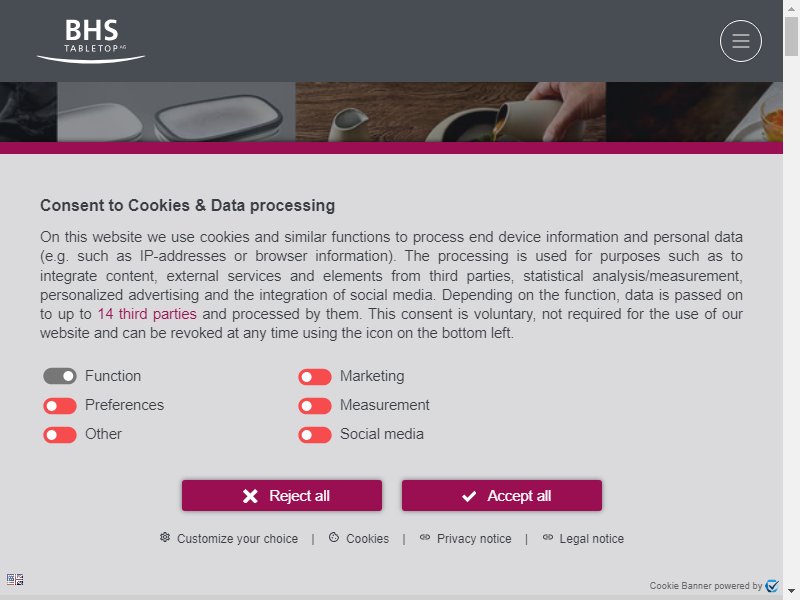Toggle the Function switch
Viewport: 800px width, 600px height.
click(60, 376)
